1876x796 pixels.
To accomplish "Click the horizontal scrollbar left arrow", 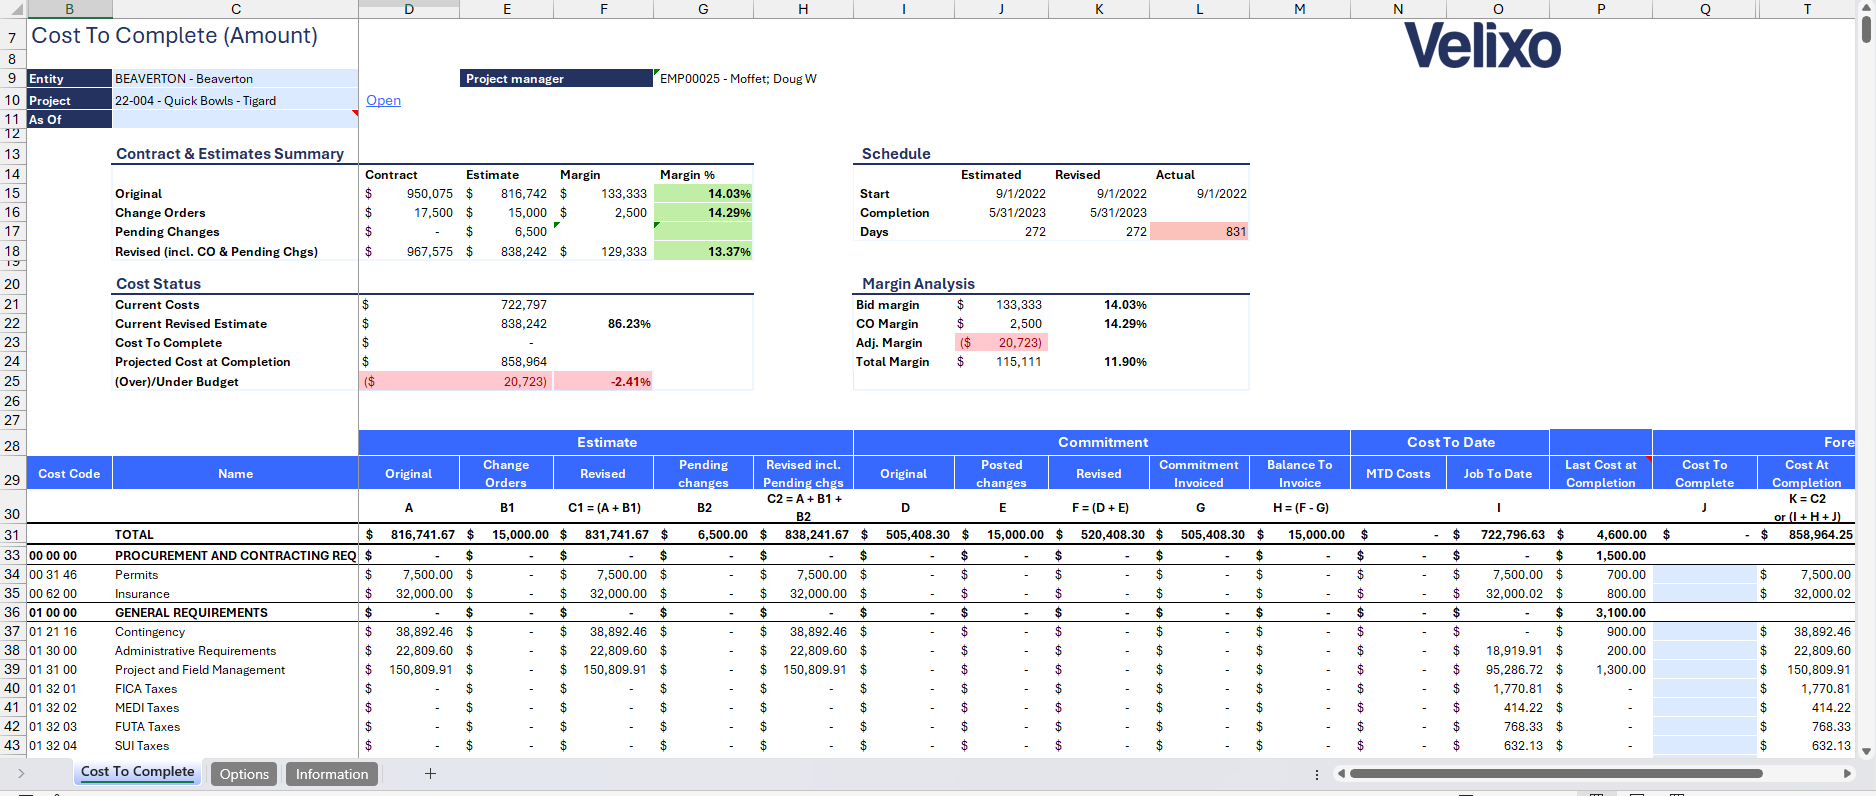I will [1341, 773].
